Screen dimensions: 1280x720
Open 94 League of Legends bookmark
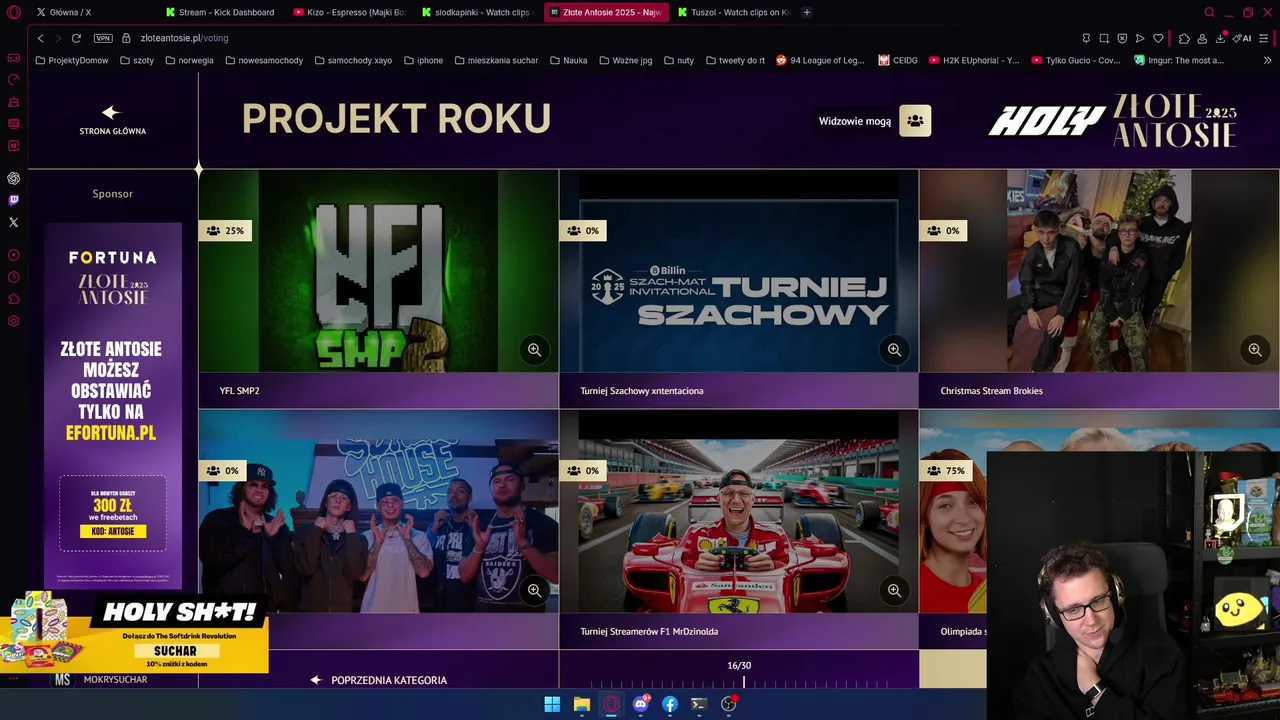820,60
